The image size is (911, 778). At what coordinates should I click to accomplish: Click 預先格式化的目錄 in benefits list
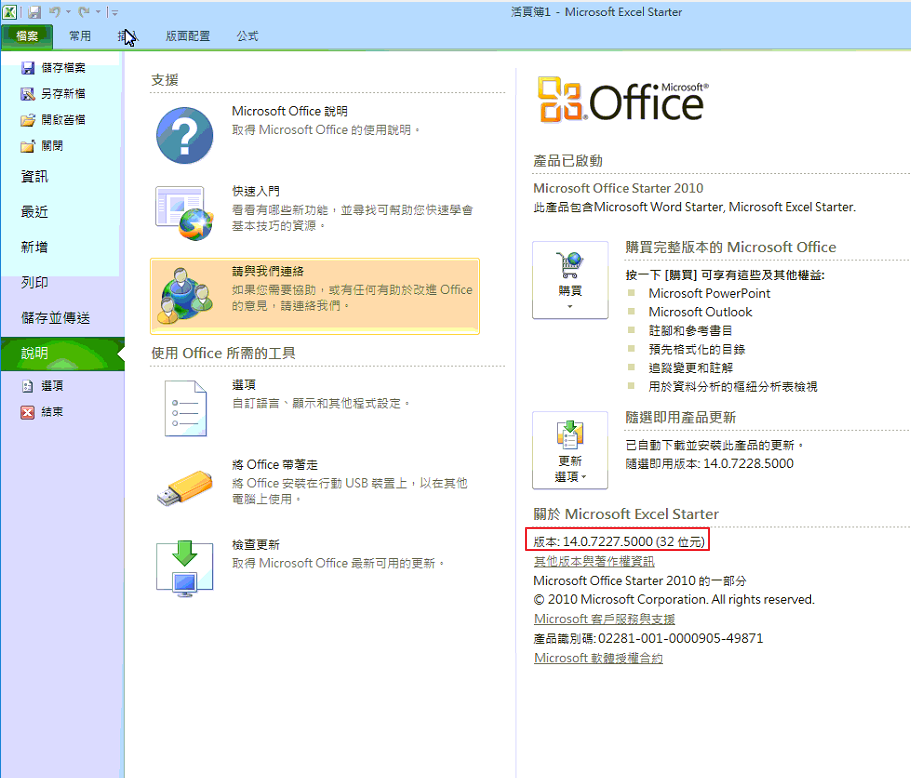[697, 349]
